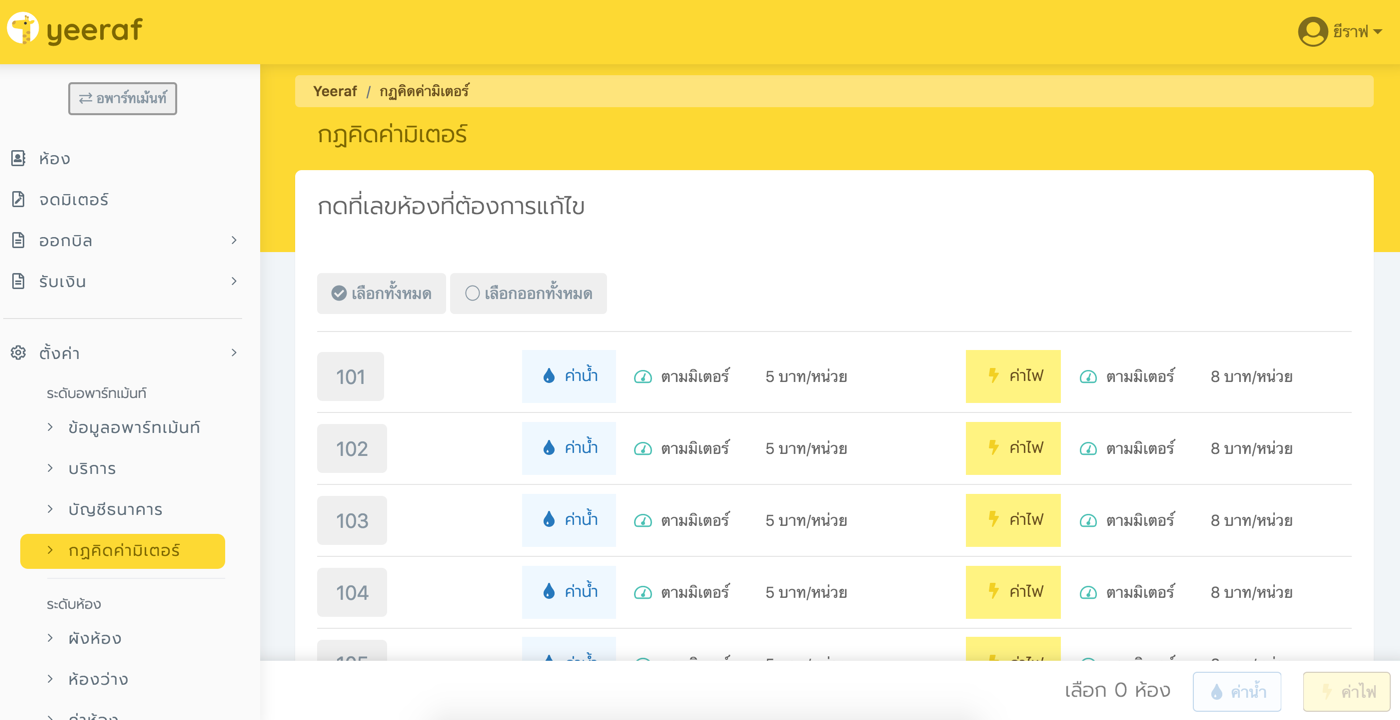The height and width of the screenshot is (720, 1400).
Task: Click the room icon beside ห้อง
Action: 18,158
